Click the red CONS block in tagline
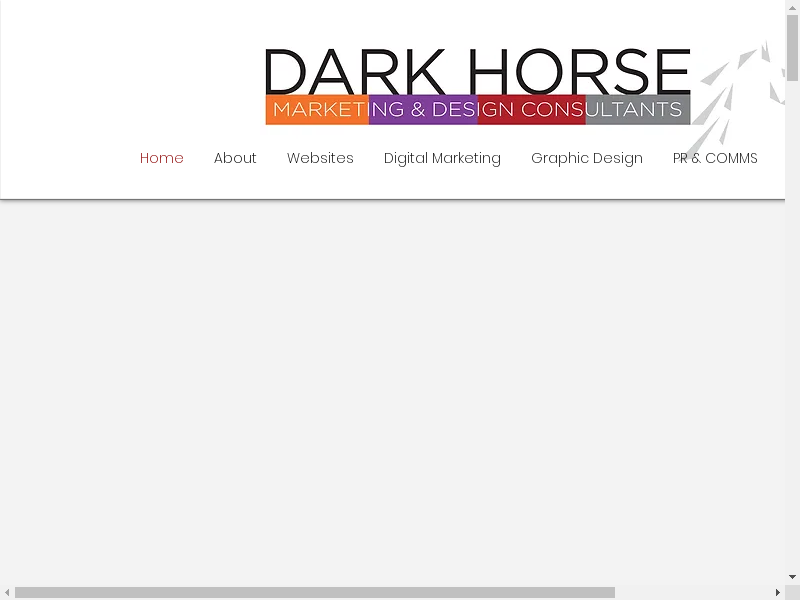 532,110
